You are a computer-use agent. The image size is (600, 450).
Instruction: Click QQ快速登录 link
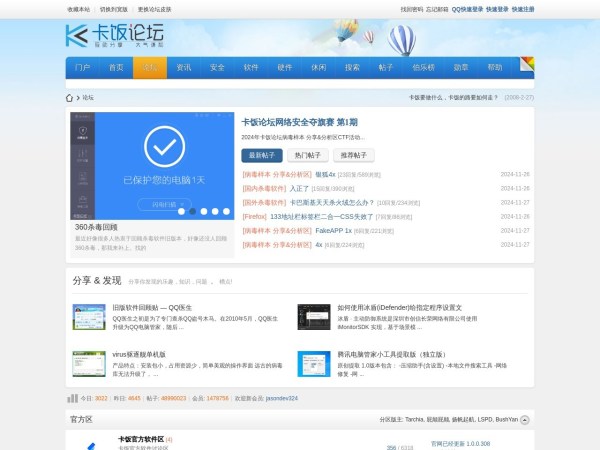click(466, 9)
